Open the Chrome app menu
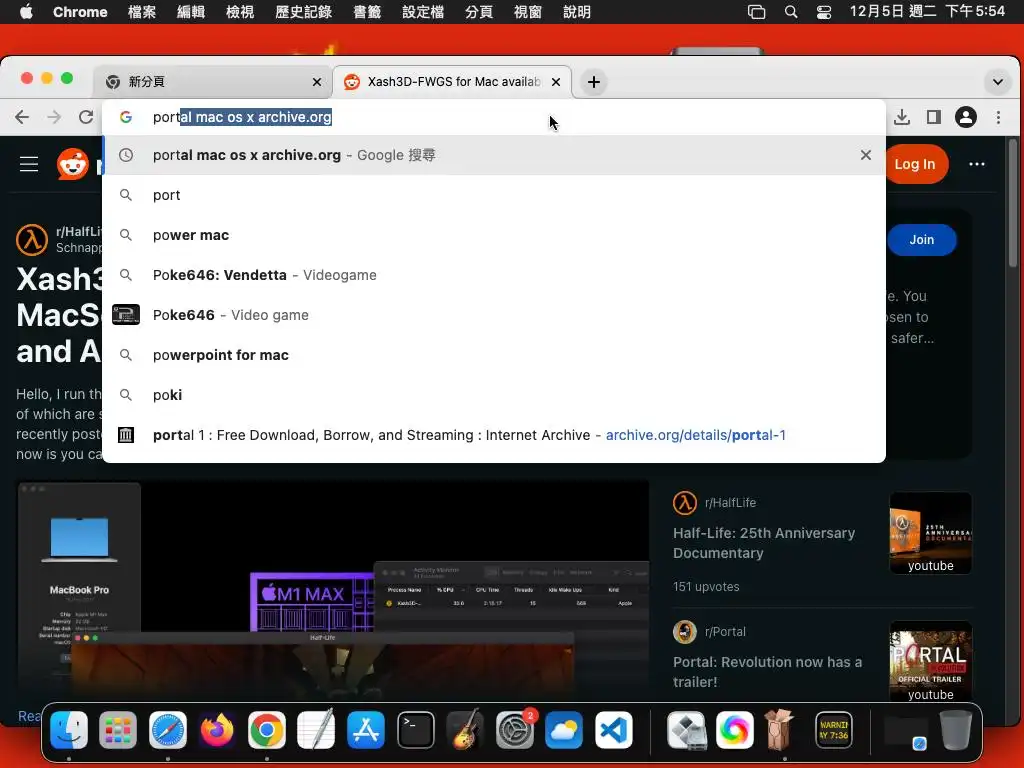 pos(80,12)
